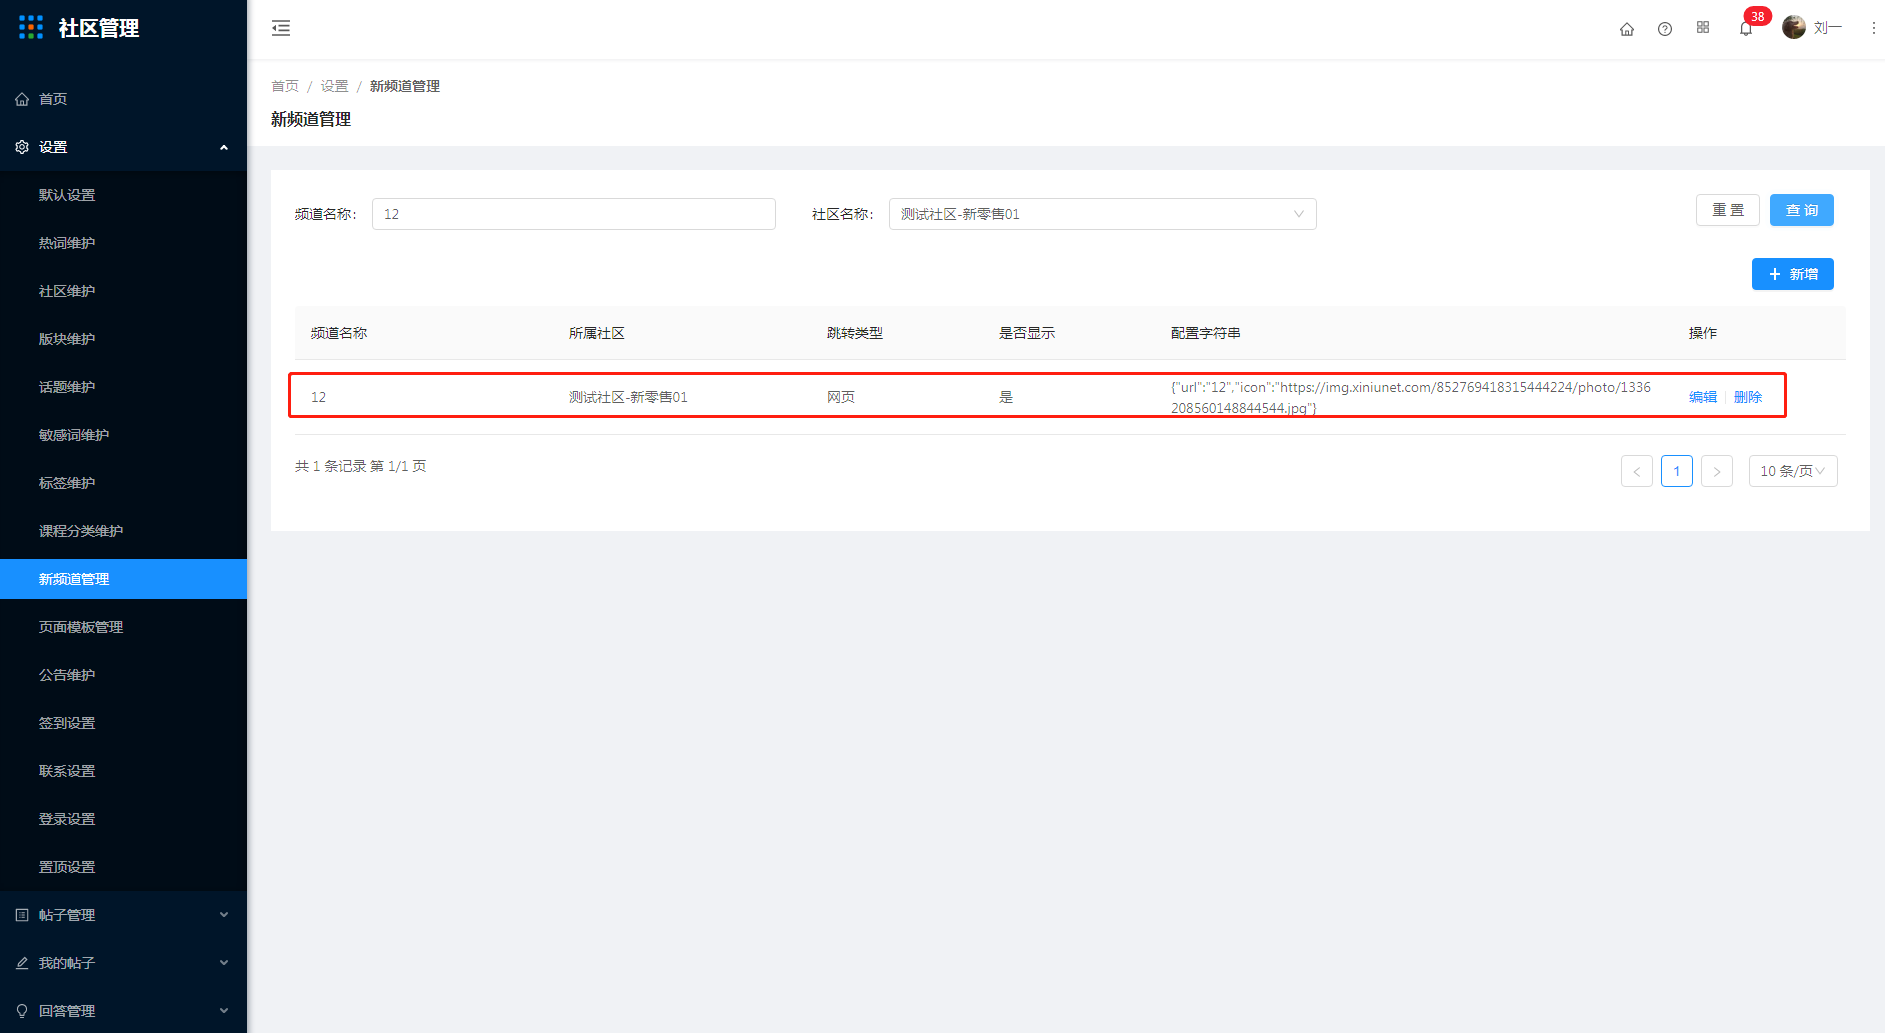Click 删除 link for channel 12

tap(1748, 397)
